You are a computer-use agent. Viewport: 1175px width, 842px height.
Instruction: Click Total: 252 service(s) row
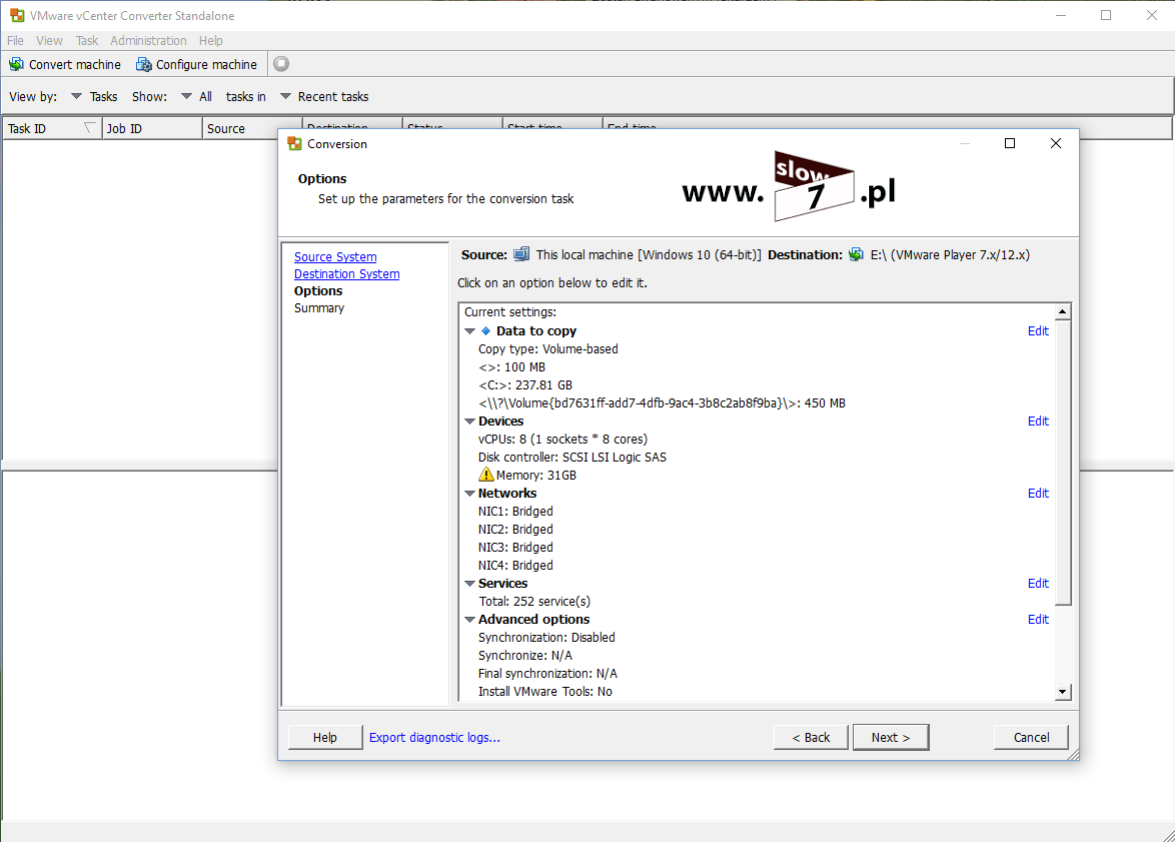pyautogui.click(x=535, y=602)
